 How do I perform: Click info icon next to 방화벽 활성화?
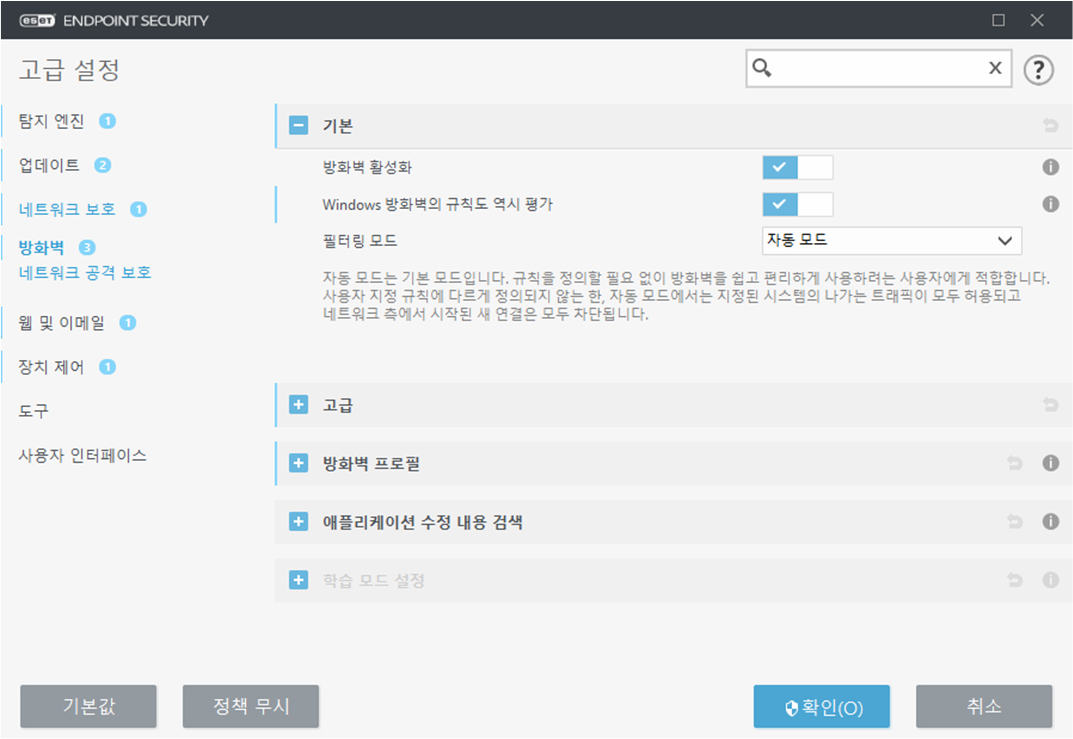coord(1050,168)
